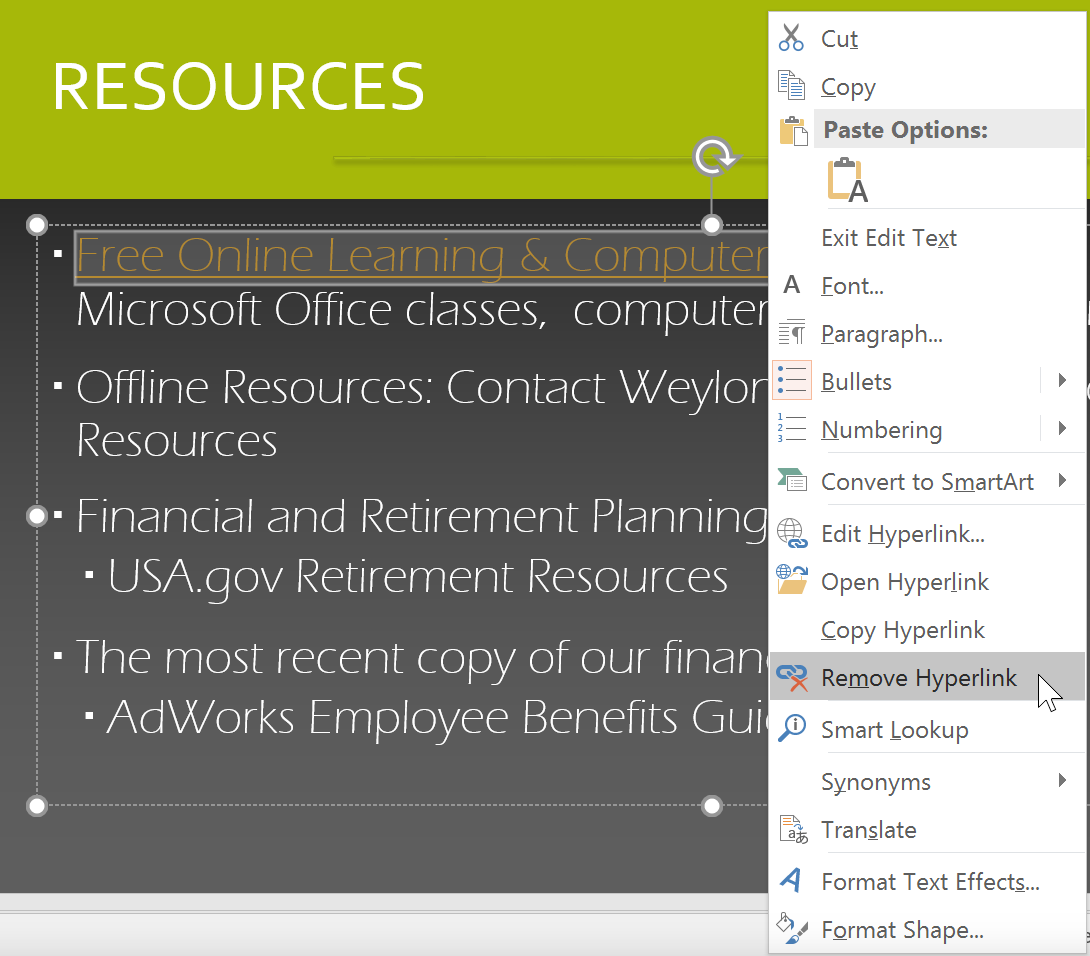Expand the Bullets submenu arrow

pos(1062,381)
